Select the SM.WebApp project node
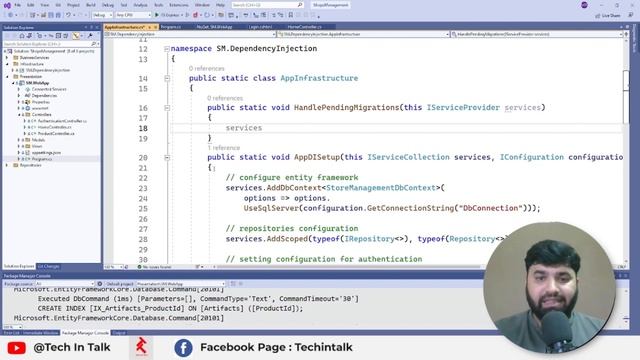 37,83
